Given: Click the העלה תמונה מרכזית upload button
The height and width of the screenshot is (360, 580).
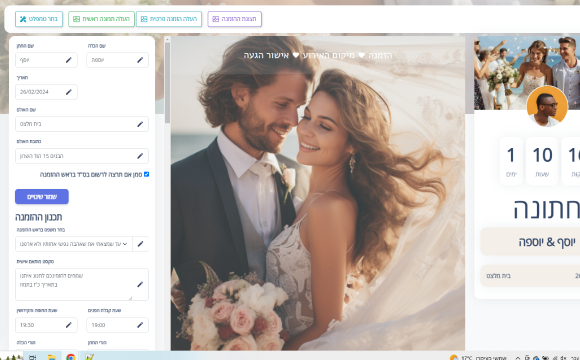Looking at the screenshot, I should [169, 19].
